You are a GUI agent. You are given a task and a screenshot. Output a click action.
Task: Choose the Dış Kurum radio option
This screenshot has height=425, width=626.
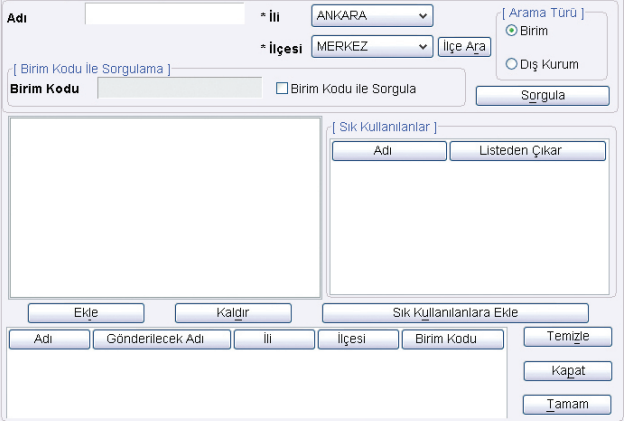pyautogui.click(x=511, y=64)
